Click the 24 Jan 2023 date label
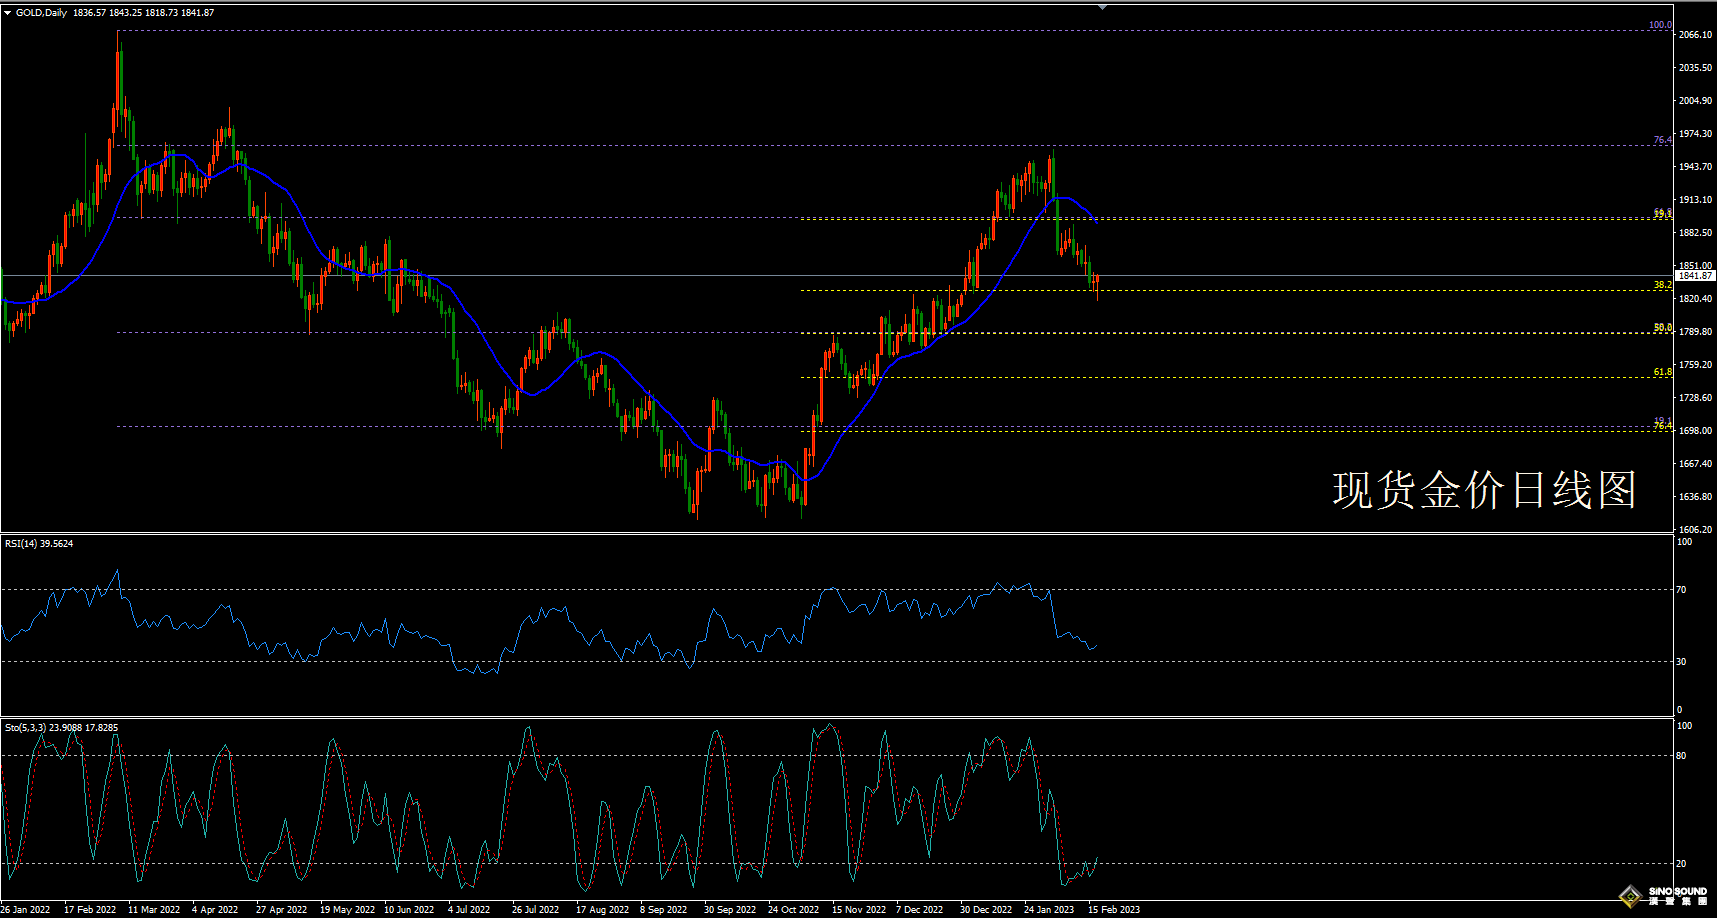 tap(1049, 910)
